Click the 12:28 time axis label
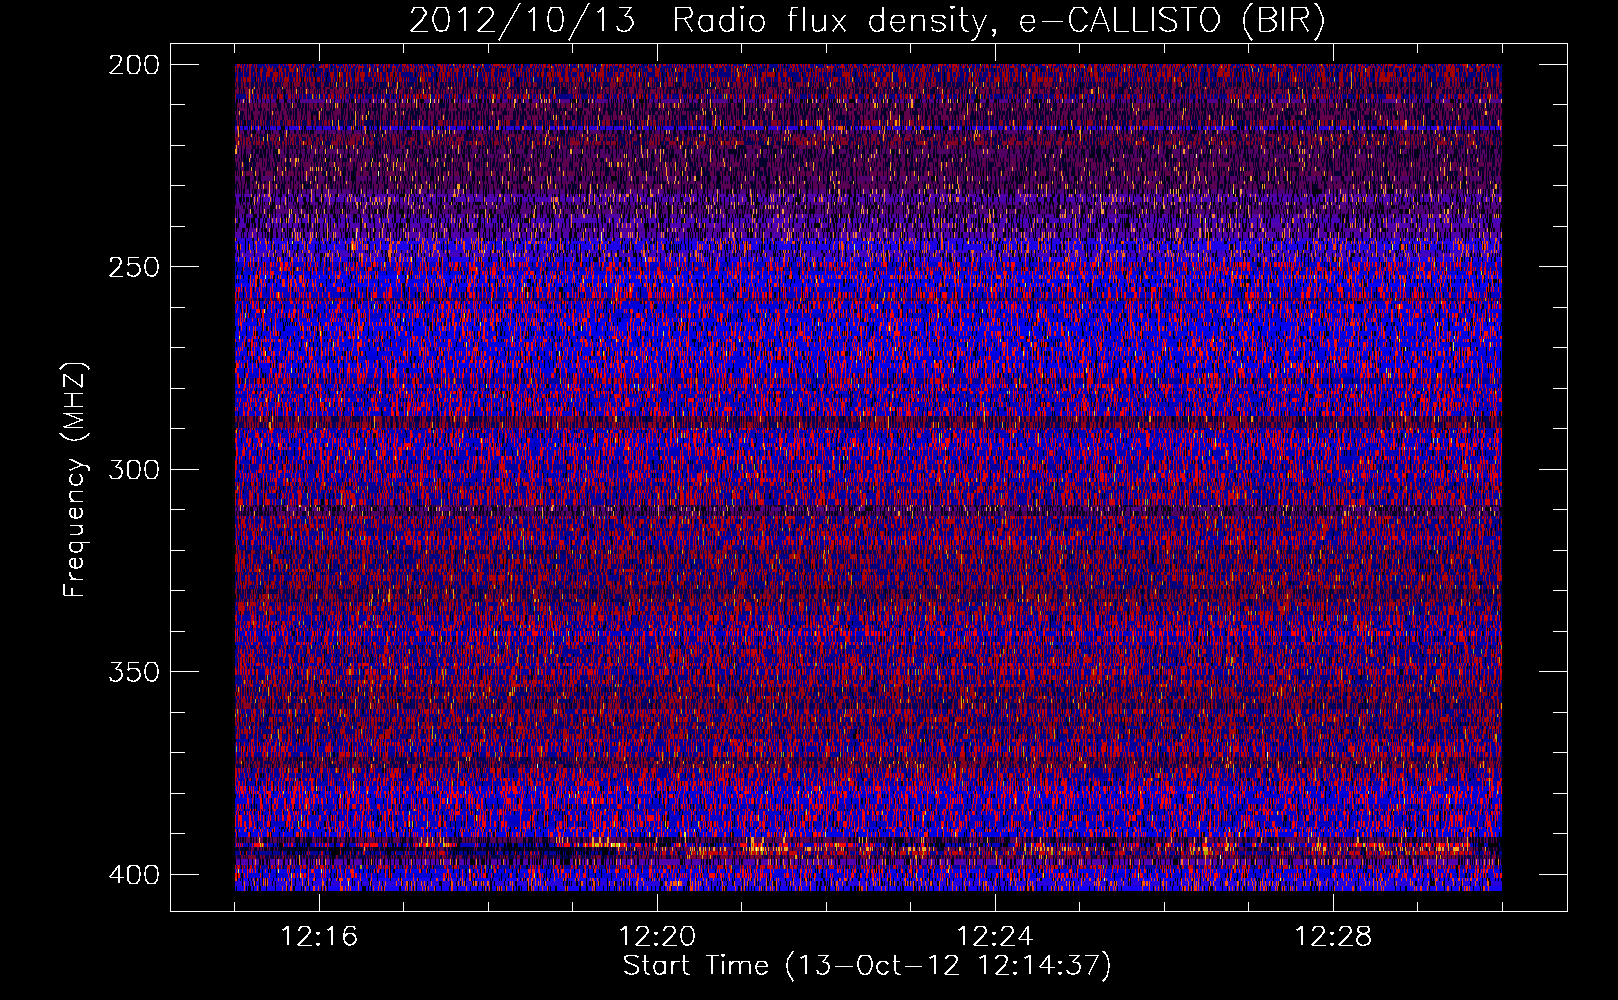Viewport: 1618px width, 1000px height. 1333,937
